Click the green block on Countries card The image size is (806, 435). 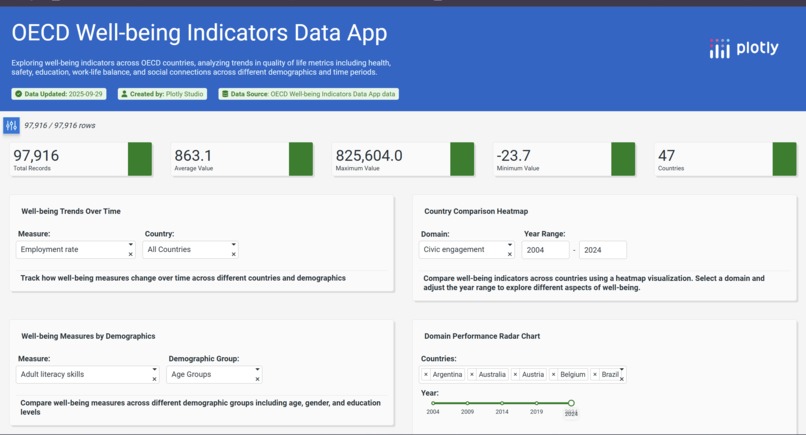pyautogui.click(x=784, y=159)
